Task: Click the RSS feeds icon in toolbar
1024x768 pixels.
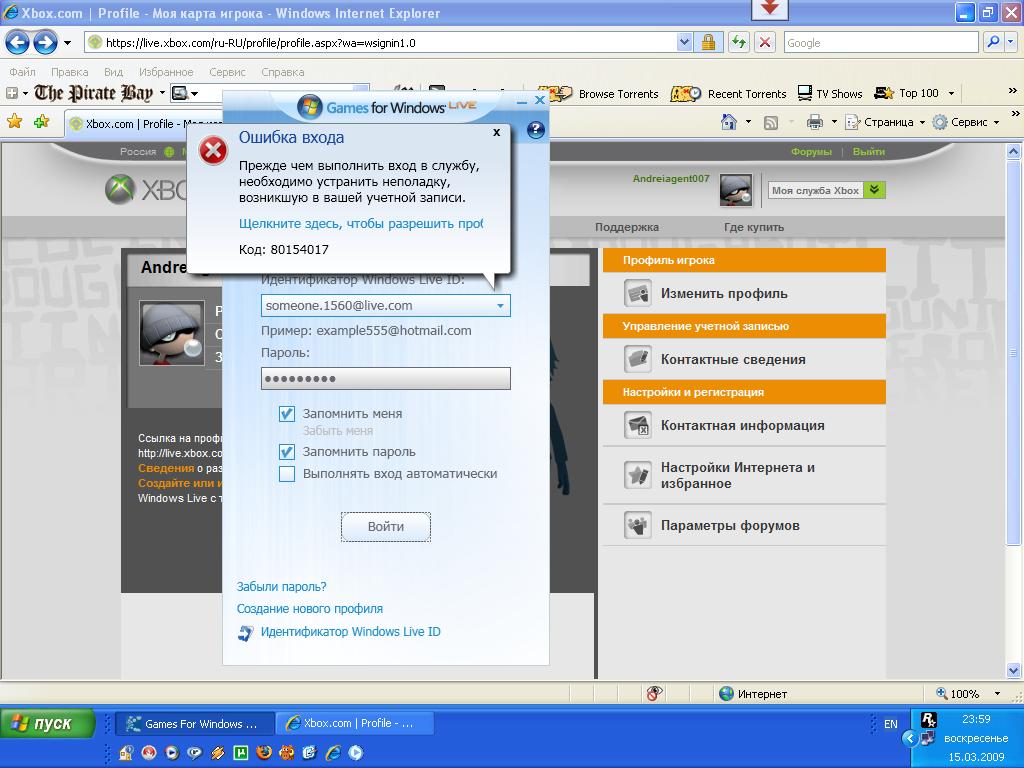Action: [771, 123]
